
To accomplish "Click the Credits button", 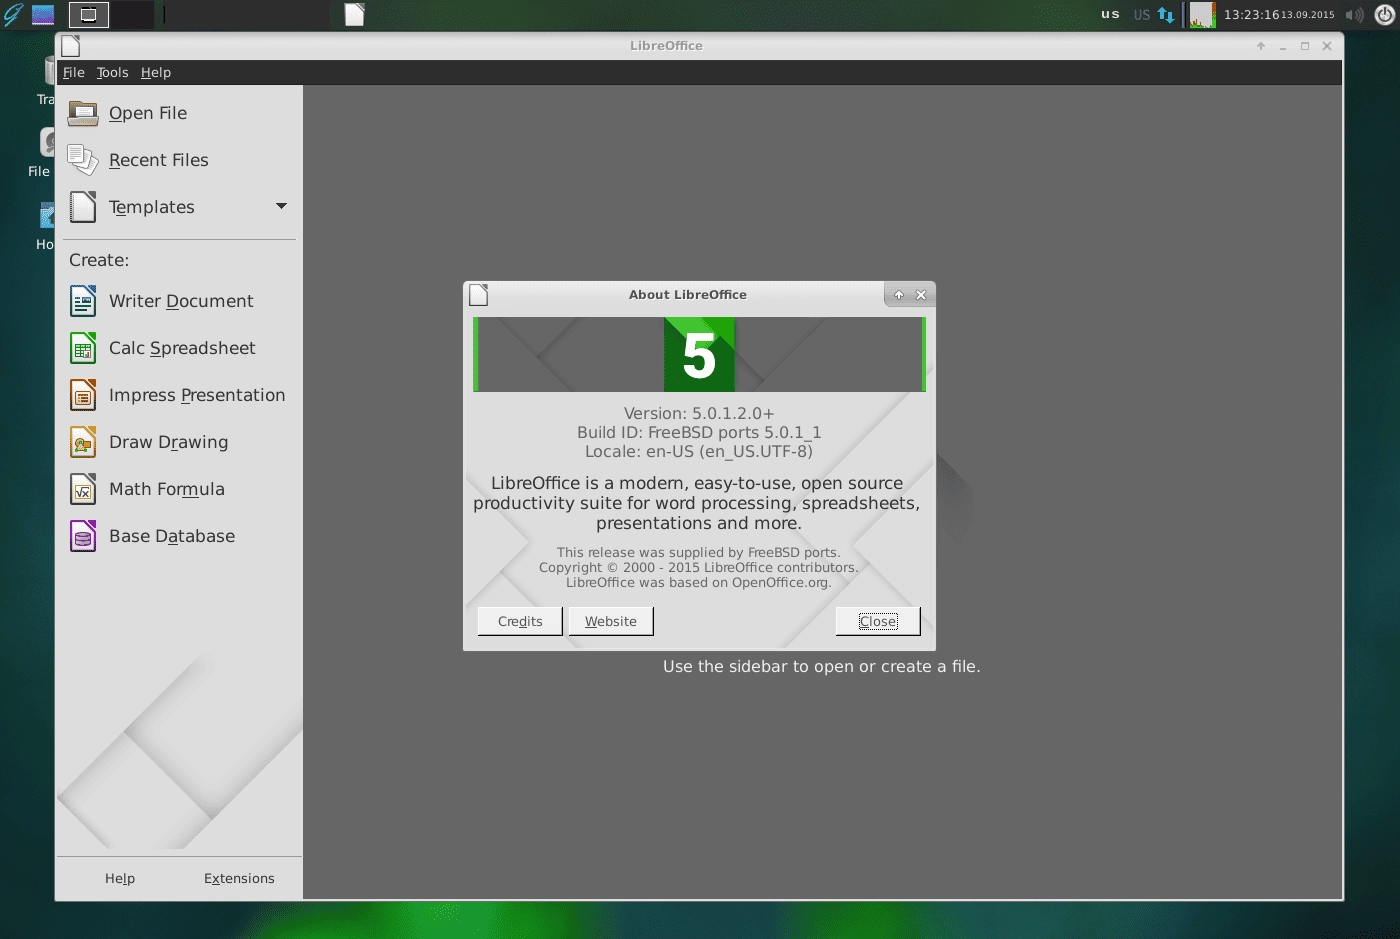I will pyautogui.click(x=520, y=621).
